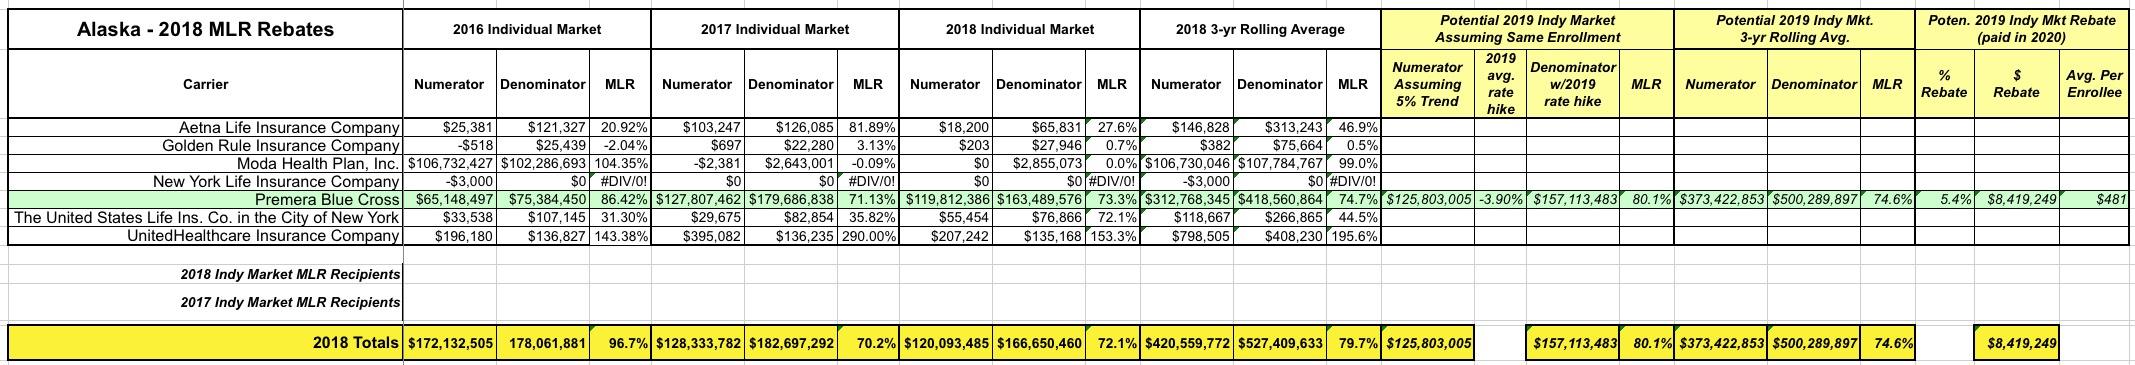Viewport: 2135px width, 365px height.
Task: Click the Golden Rule Insurance Company cell
Action: [x=205, y=145]
